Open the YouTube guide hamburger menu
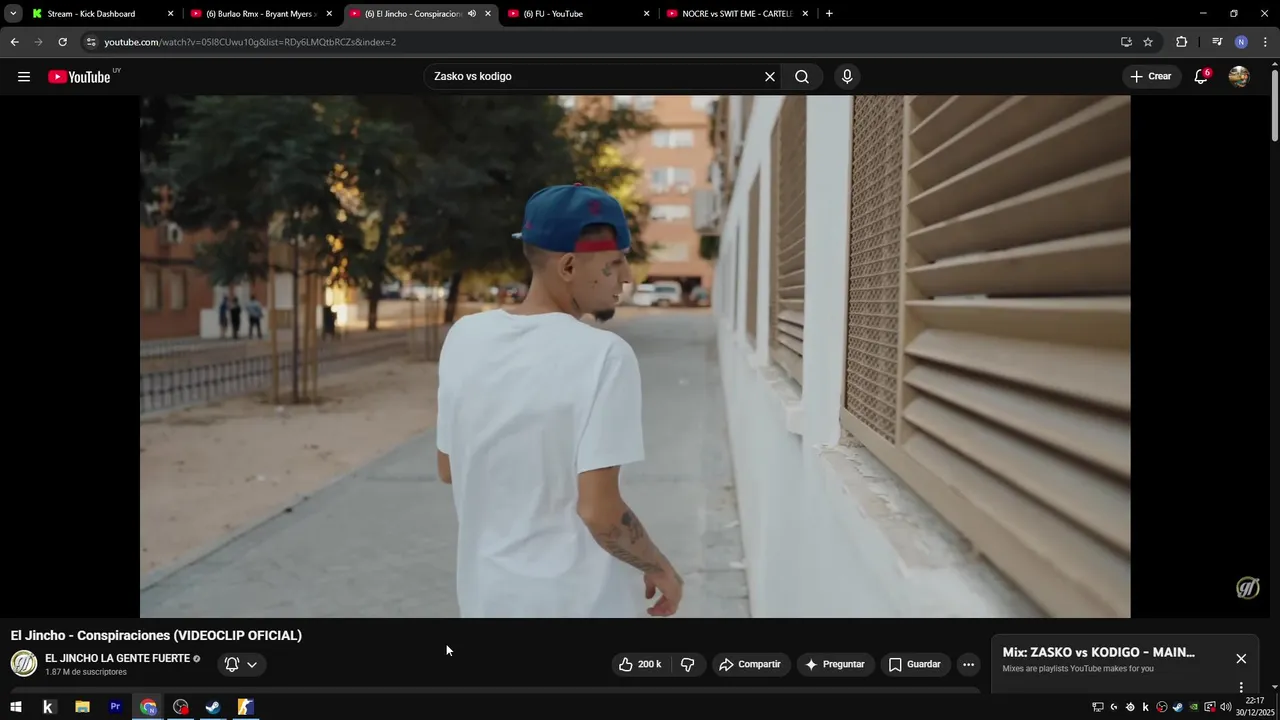 tap(24, 77)
